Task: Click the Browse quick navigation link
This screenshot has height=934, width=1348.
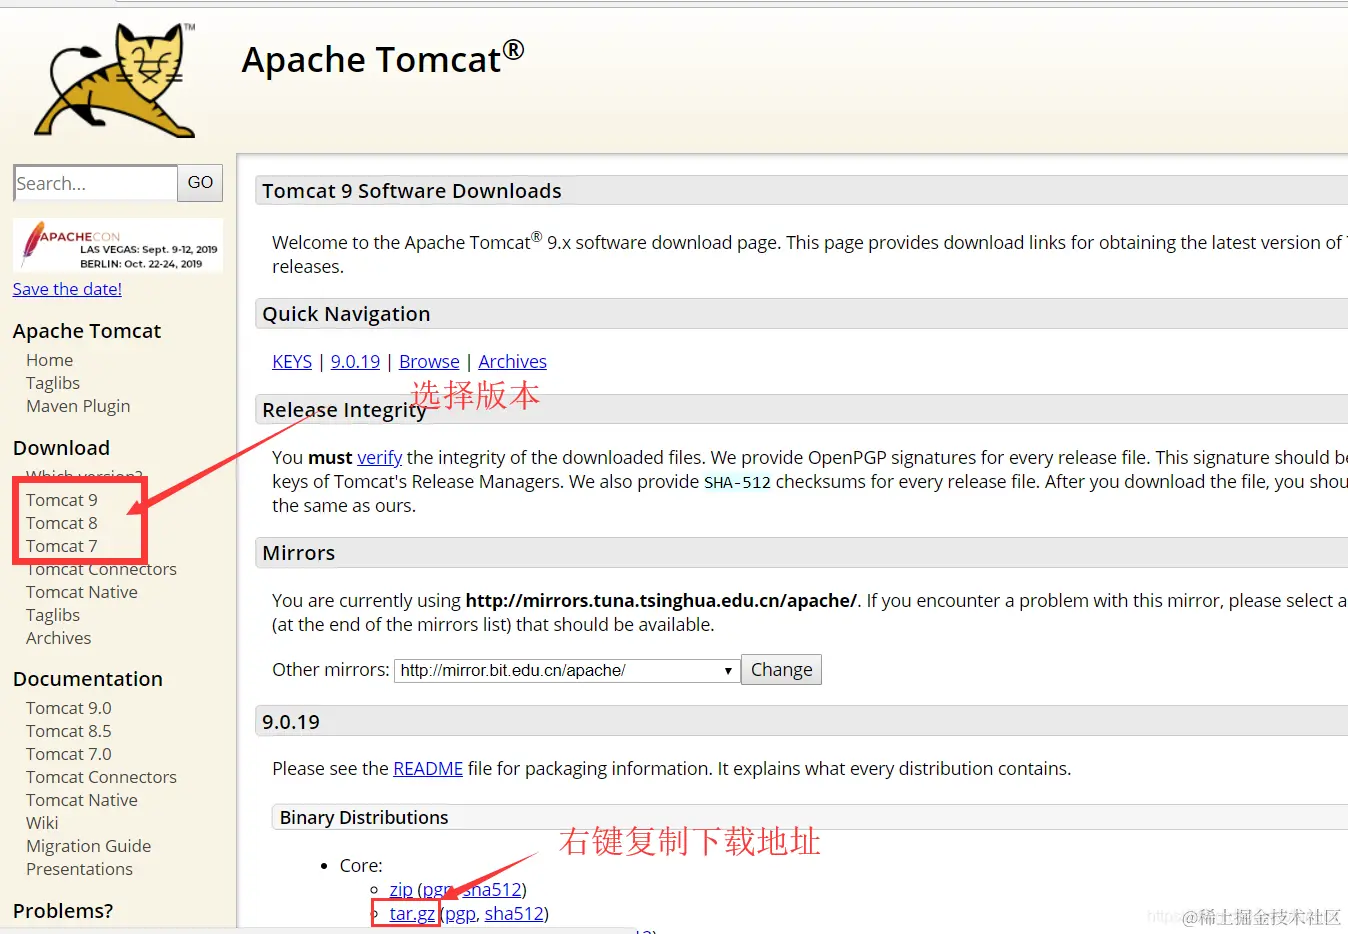Action: coord(429,361)
